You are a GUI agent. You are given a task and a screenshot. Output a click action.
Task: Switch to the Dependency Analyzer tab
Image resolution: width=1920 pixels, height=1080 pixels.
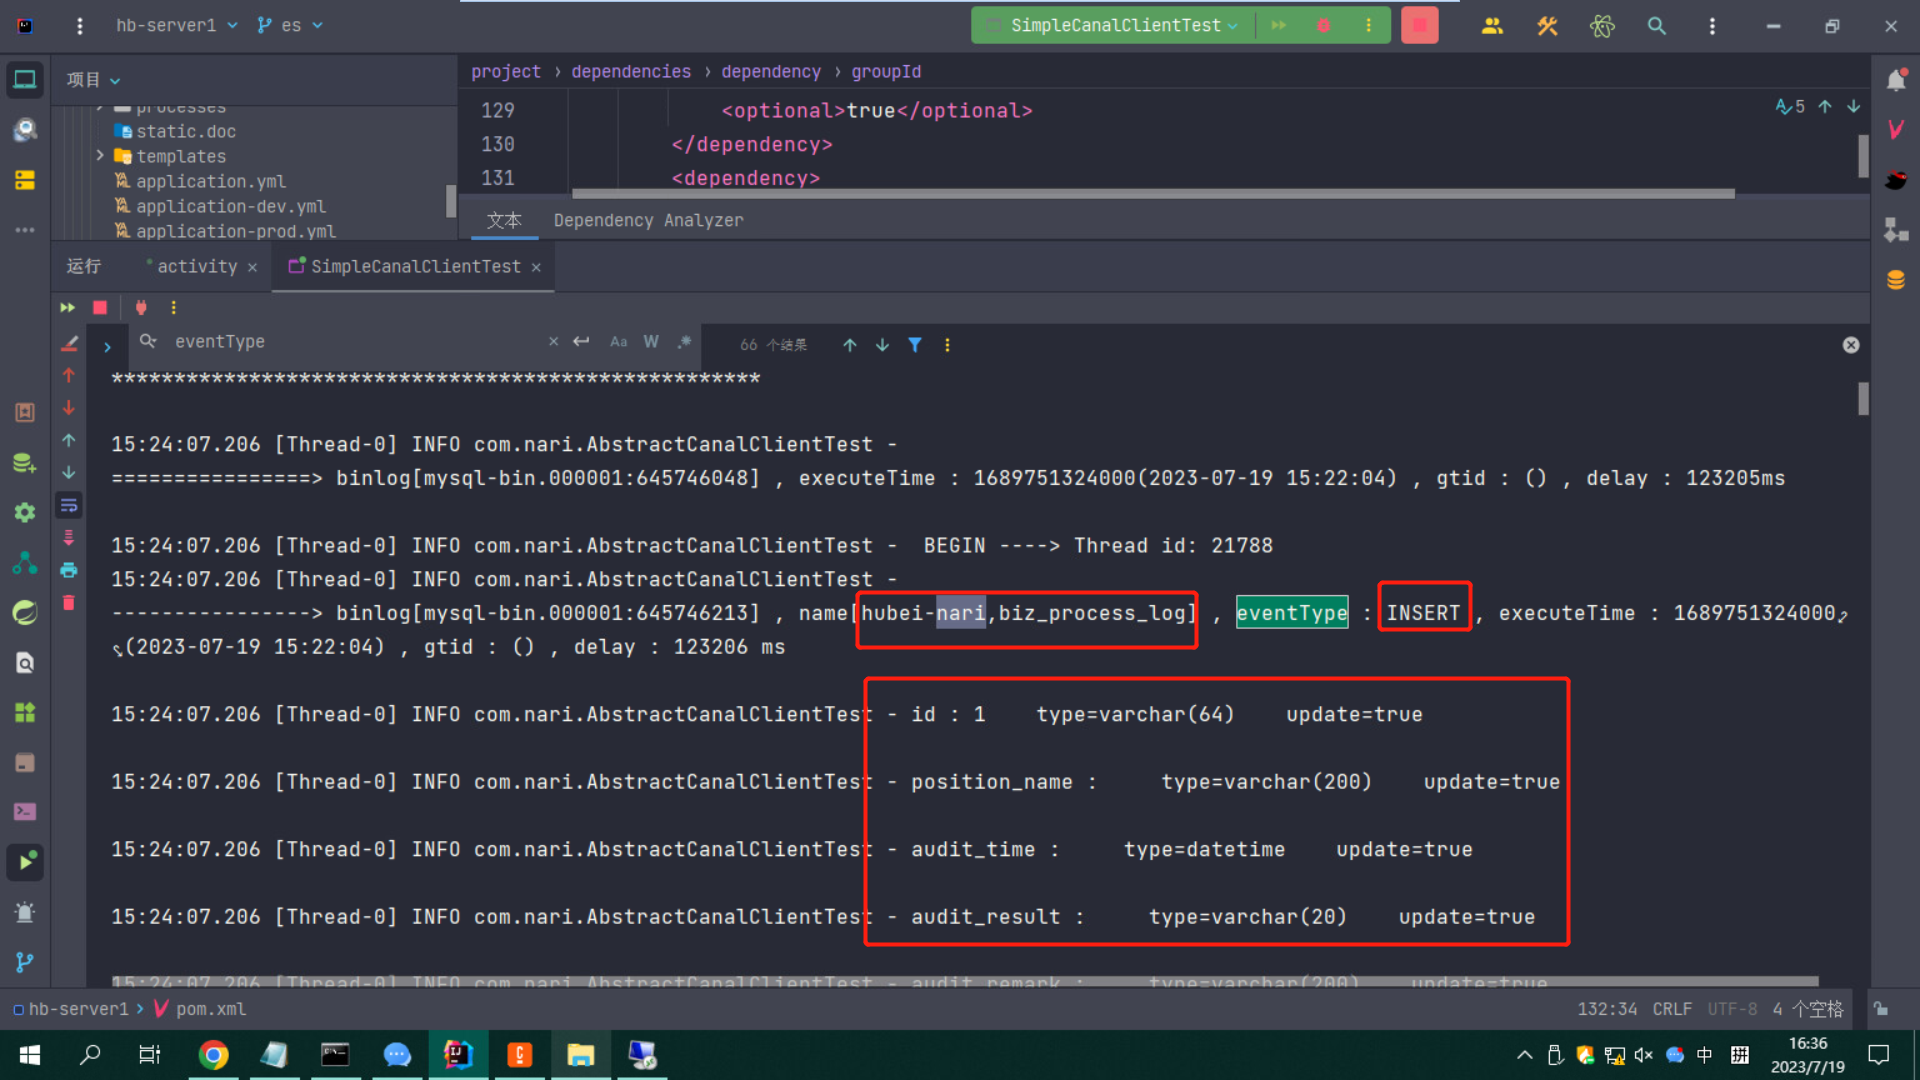coord(648,220)
